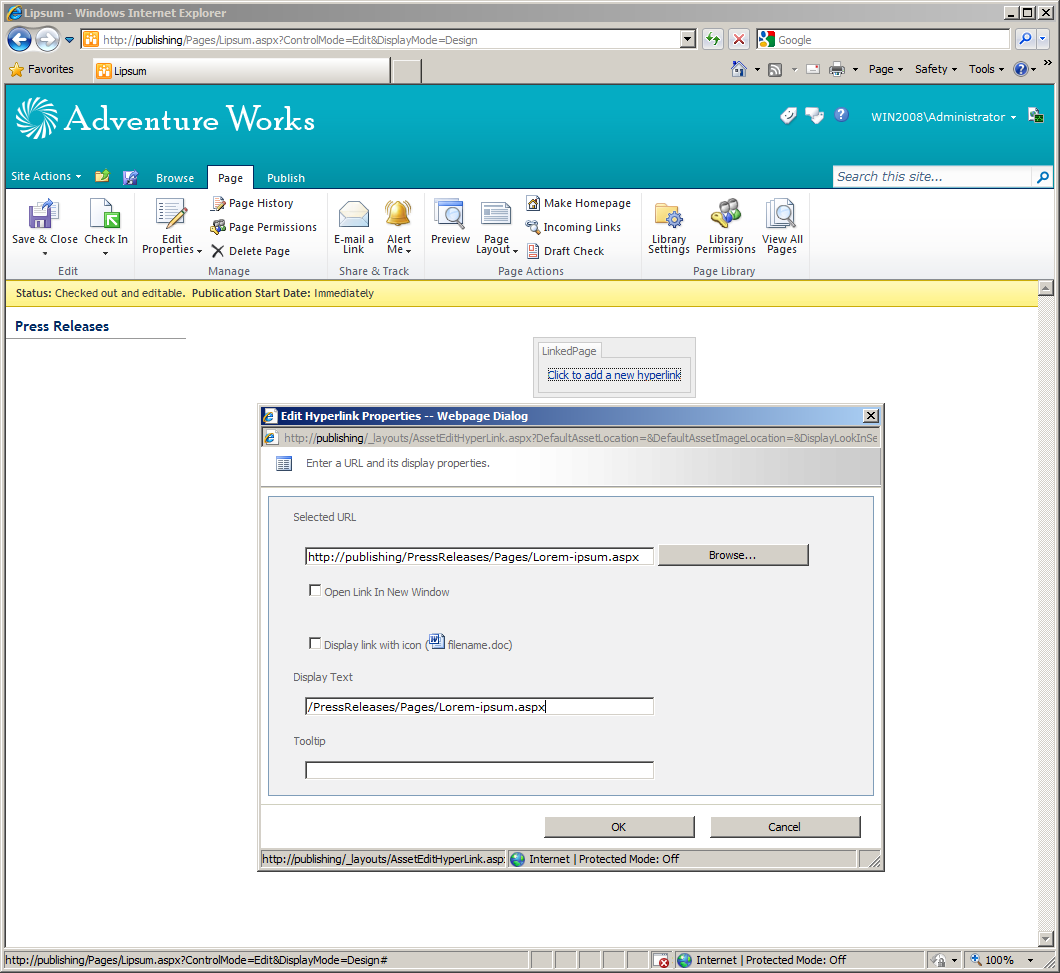1060x973 pixels.
Task: Switch to the Browse ribbon tab
Action: (175, 178)
